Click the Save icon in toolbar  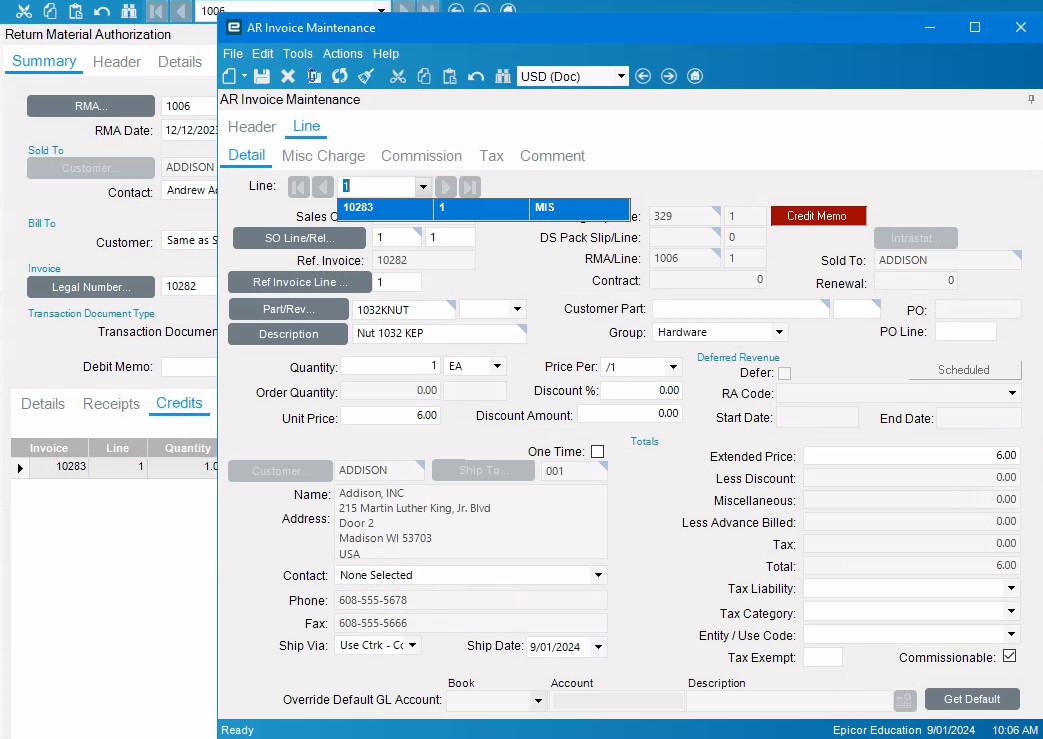point(262,76)
